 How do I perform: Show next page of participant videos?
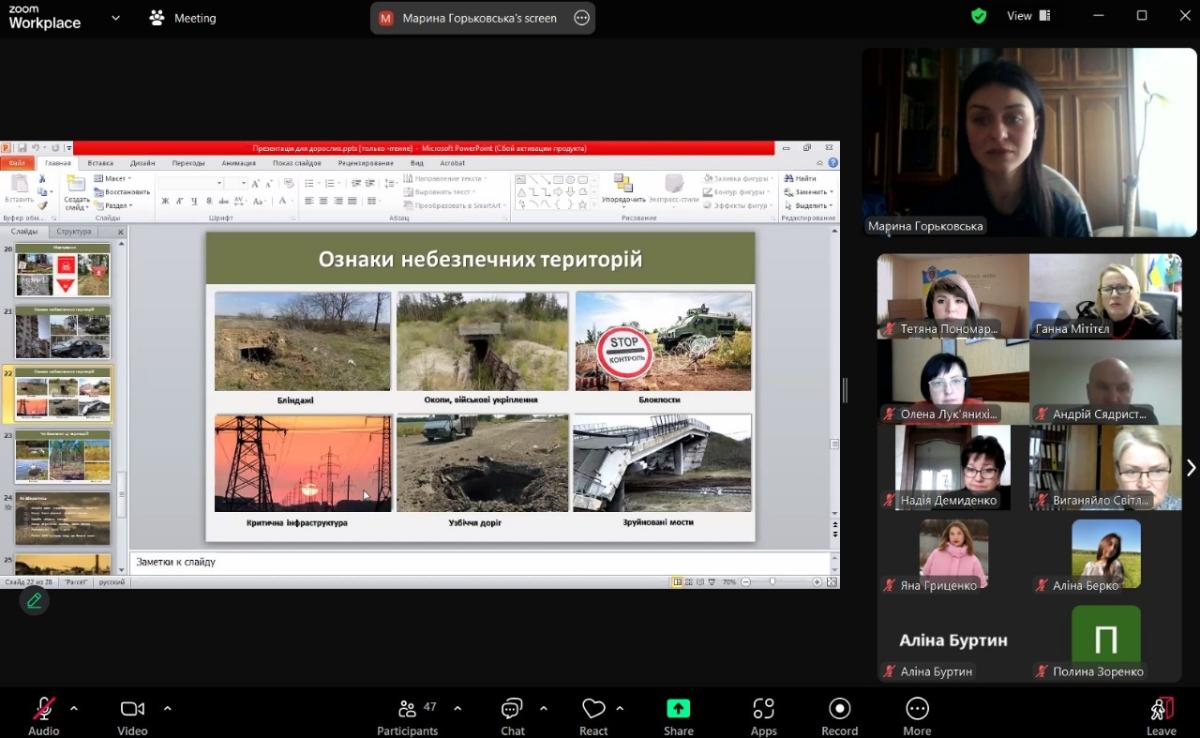1190,468
